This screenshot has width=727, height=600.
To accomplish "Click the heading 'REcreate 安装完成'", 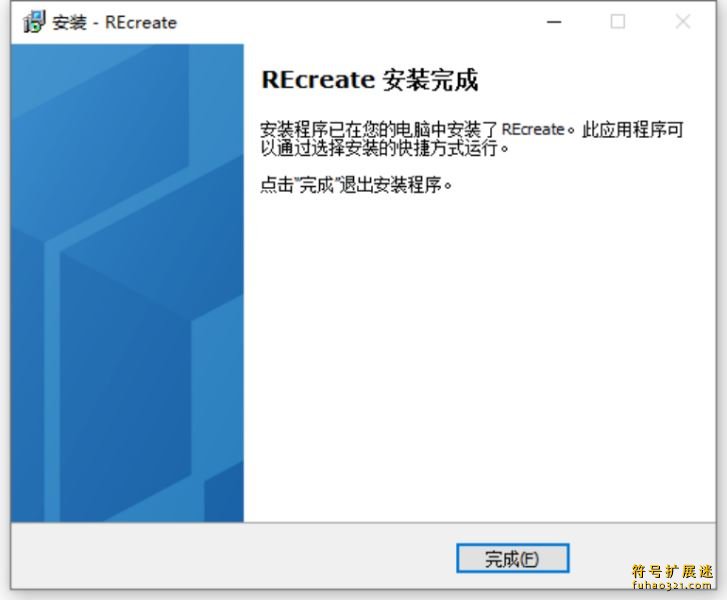I will click(370, 80).
